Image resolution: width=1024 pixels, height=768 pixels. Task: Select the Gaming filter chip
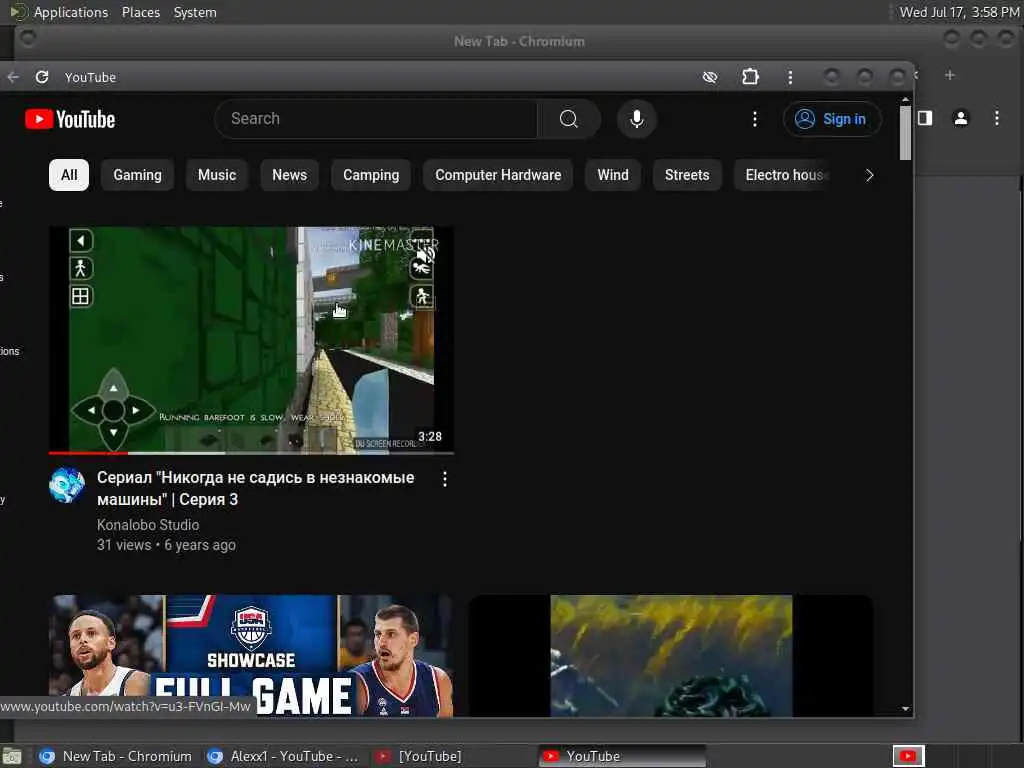[x=137, y=175]
